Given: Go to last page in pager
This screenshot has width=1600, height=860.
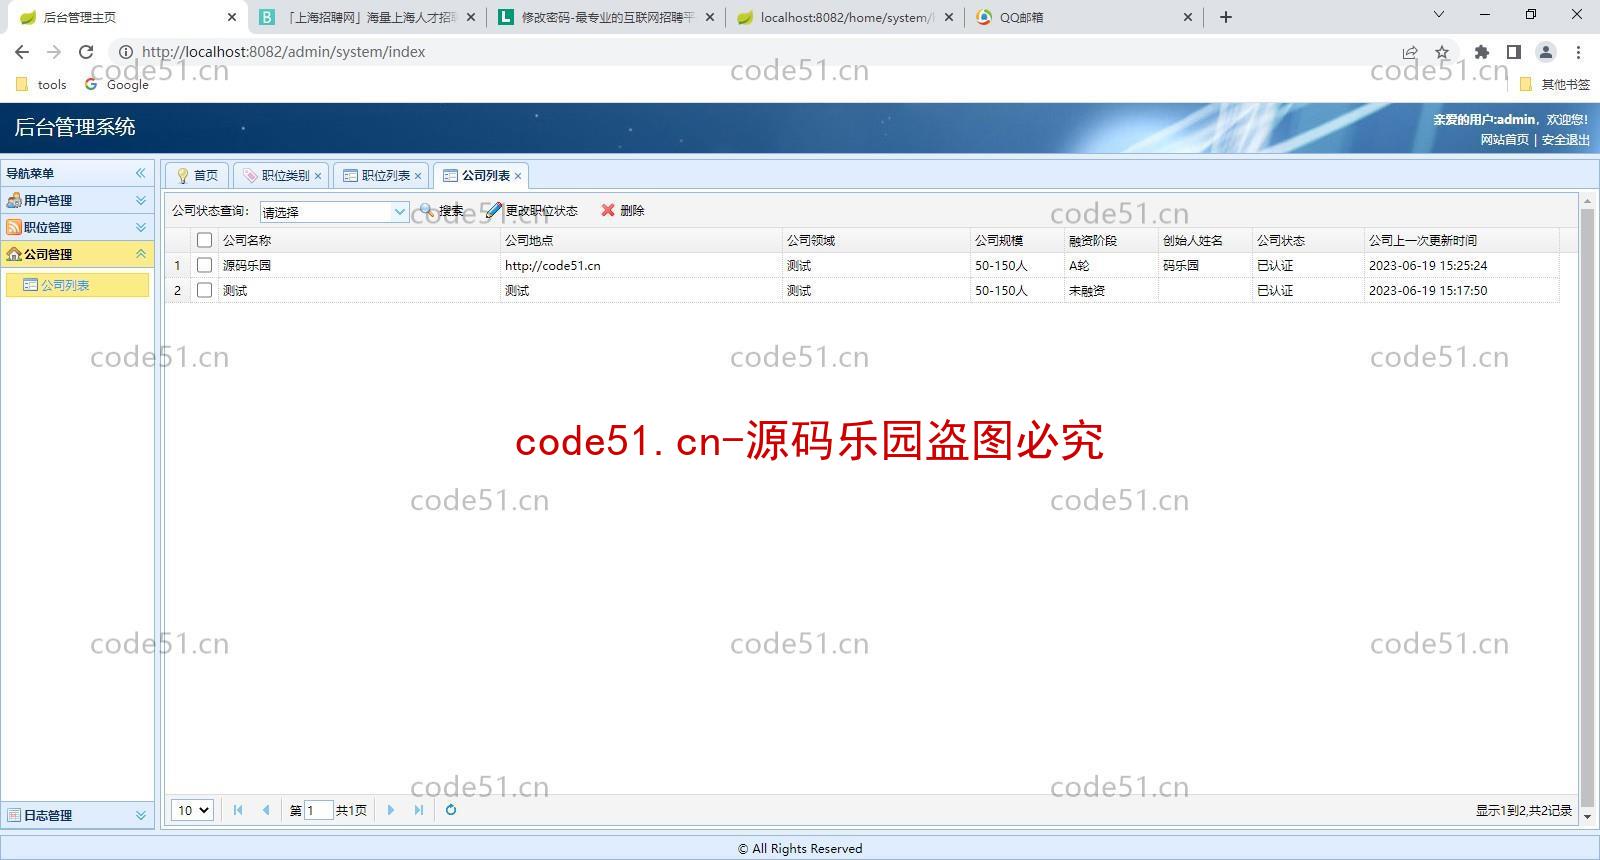Looking at the screenshot, I should point(418,810).
